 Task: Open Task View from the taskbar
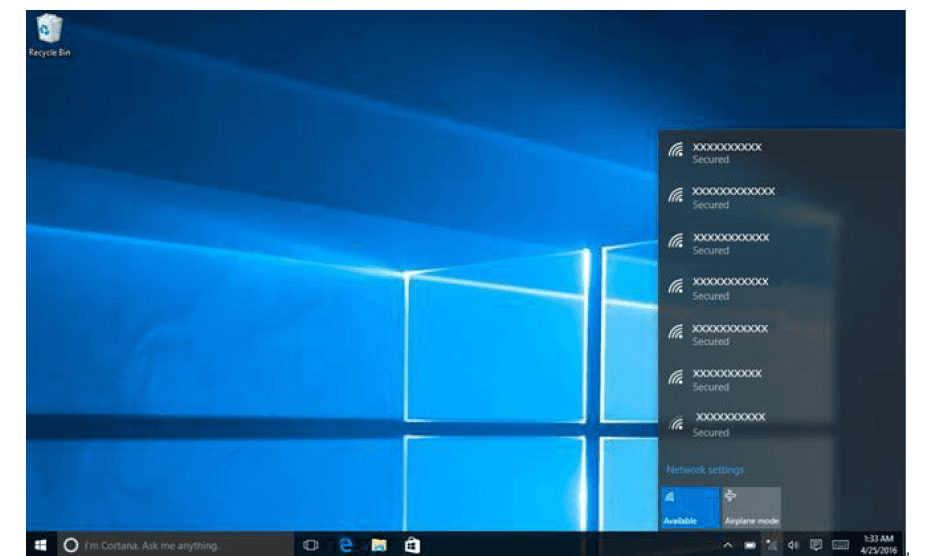[x=311, y=545]
